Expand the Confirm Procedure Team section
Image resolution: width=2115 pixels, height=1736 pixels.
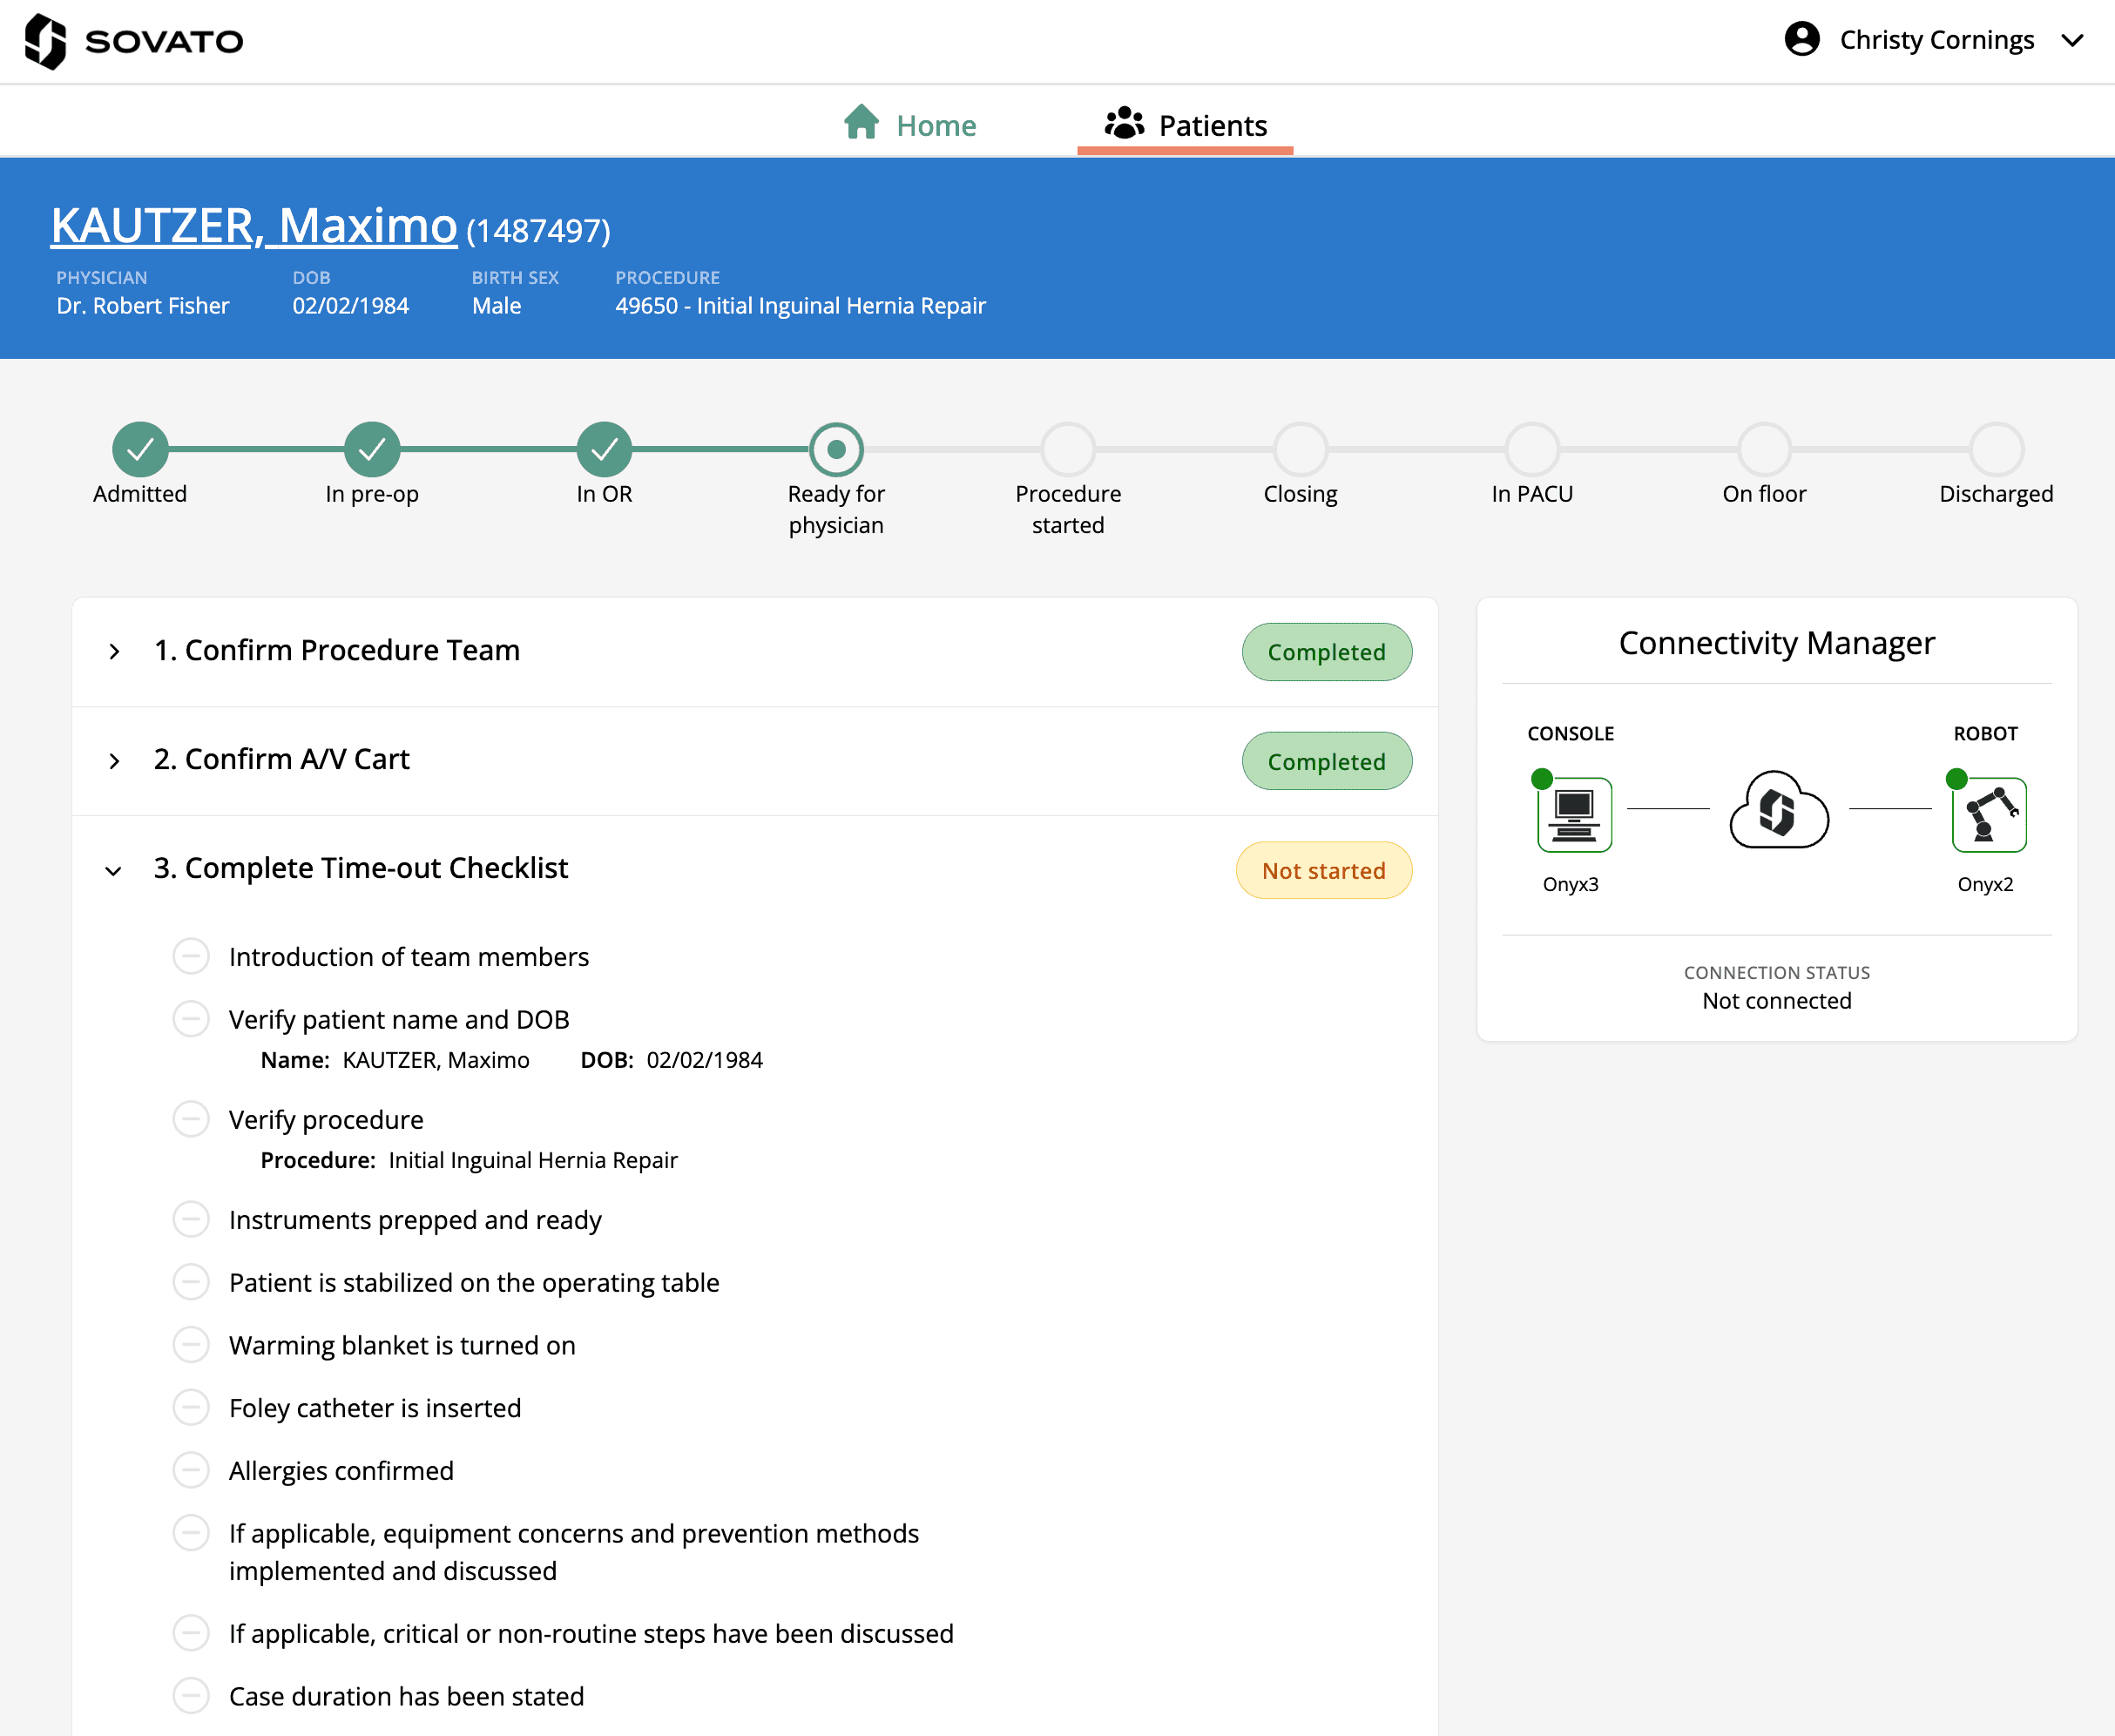[x=114, y=652]
